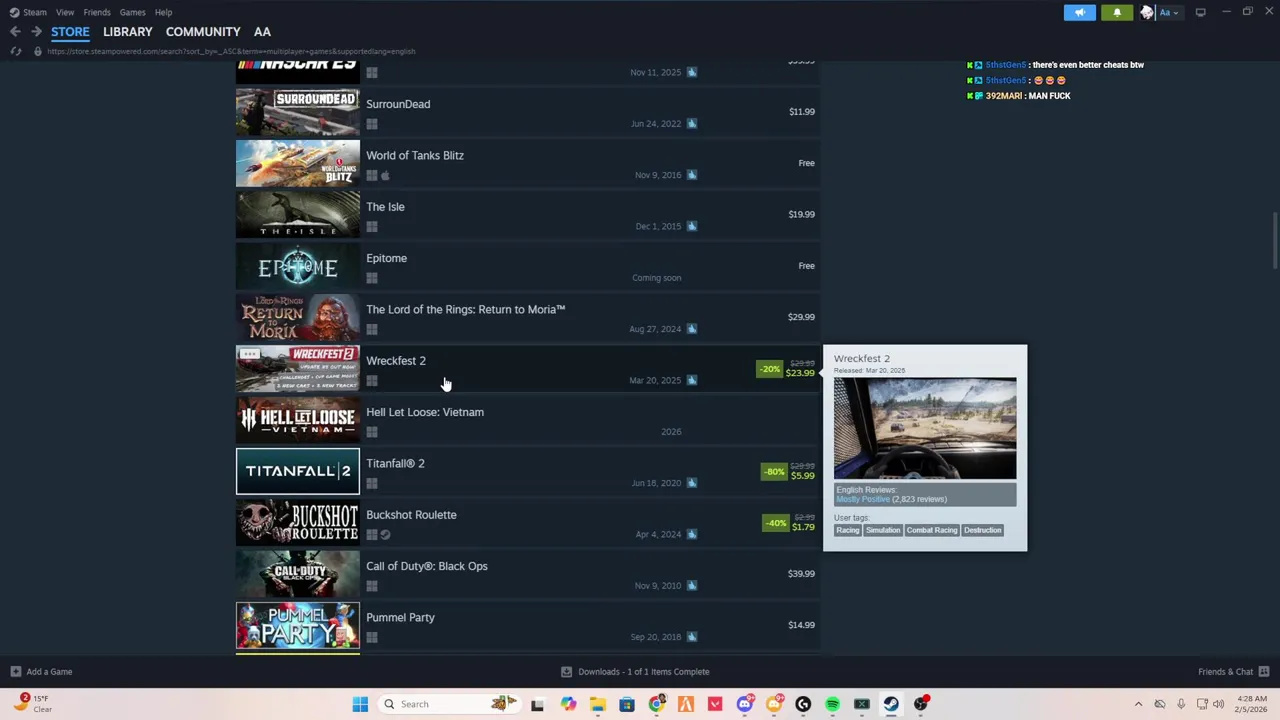Reload the store page

click(x=15, y=51)
